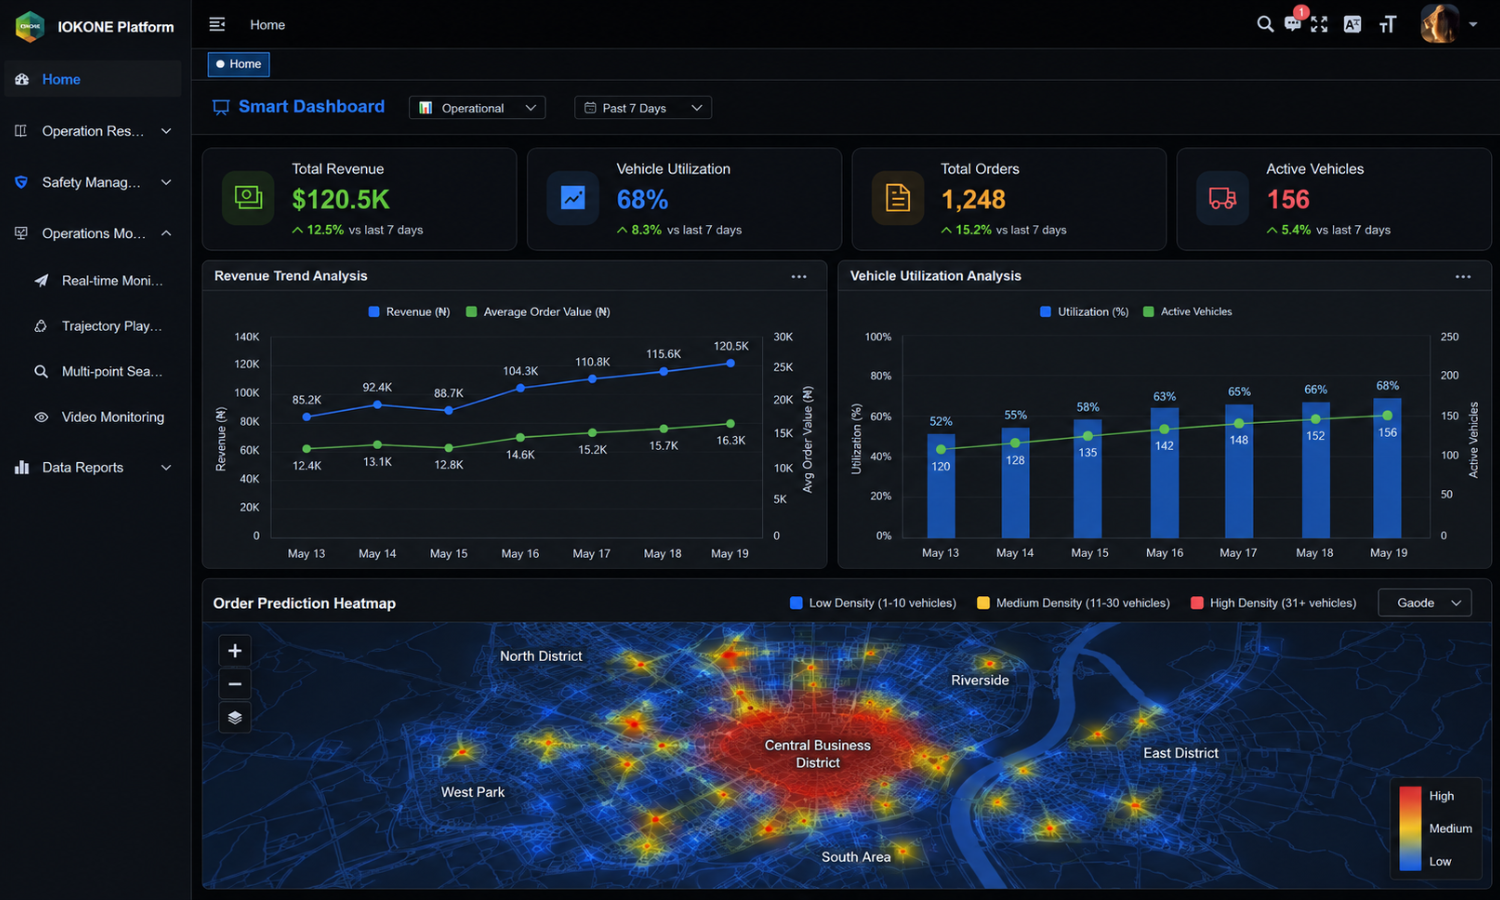
Task: Click the Home breadcrumb in top bar
Action: coord(267,25)
